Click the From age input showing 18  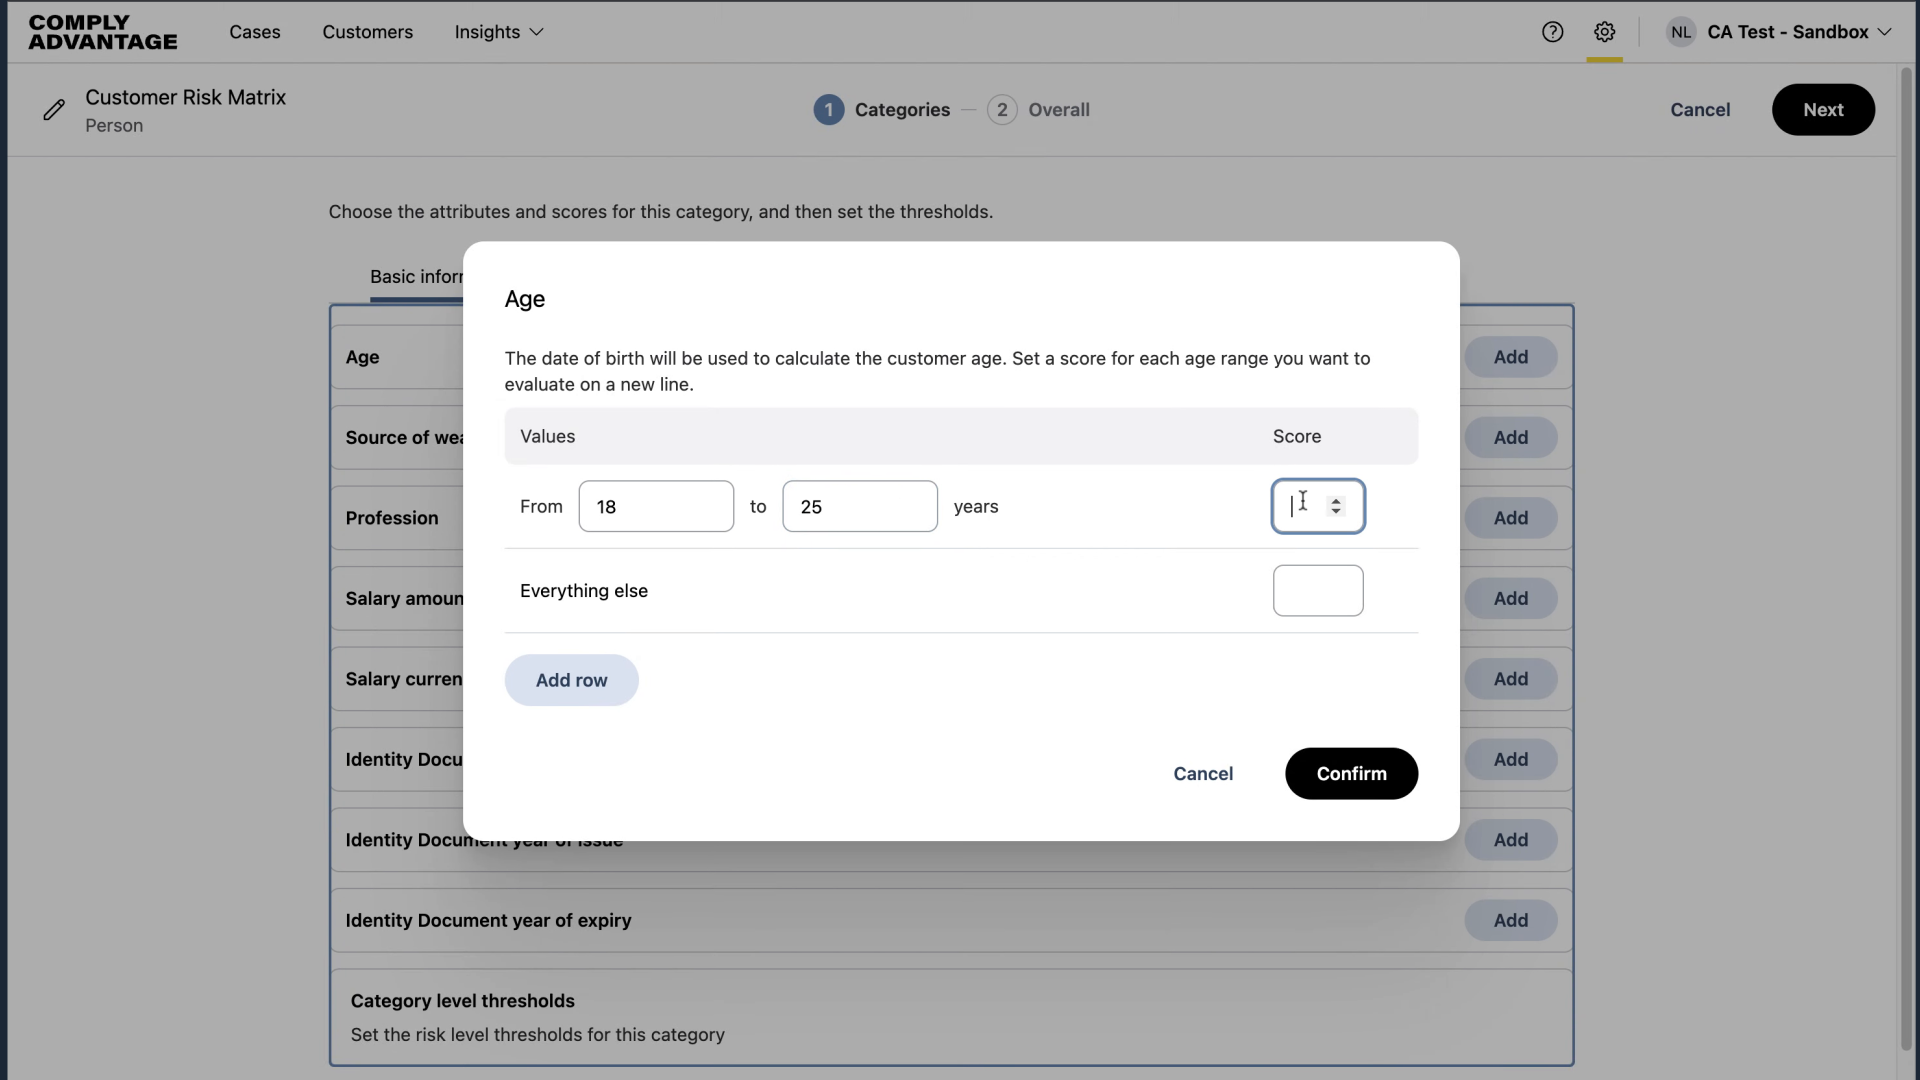pyautogui.click(x=656, y=506)
